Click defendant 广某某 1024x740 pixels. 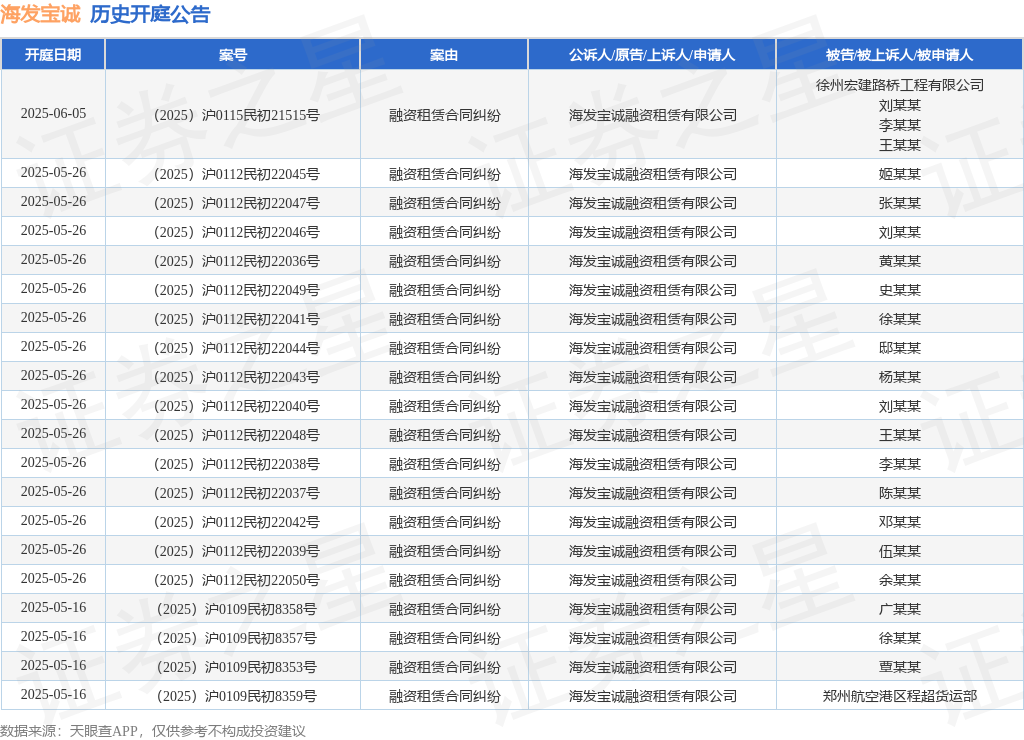coord(899,609)
